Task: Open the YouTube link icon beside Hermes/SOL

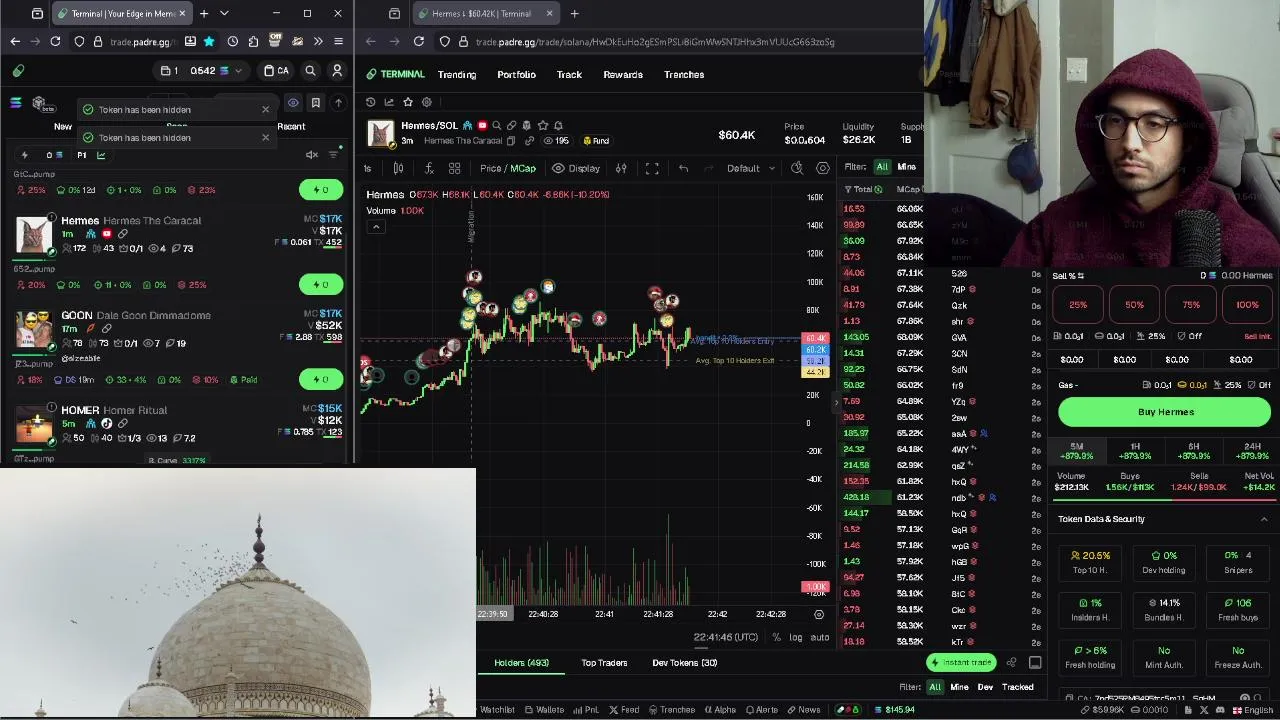Action: click(x=482, y=126)
